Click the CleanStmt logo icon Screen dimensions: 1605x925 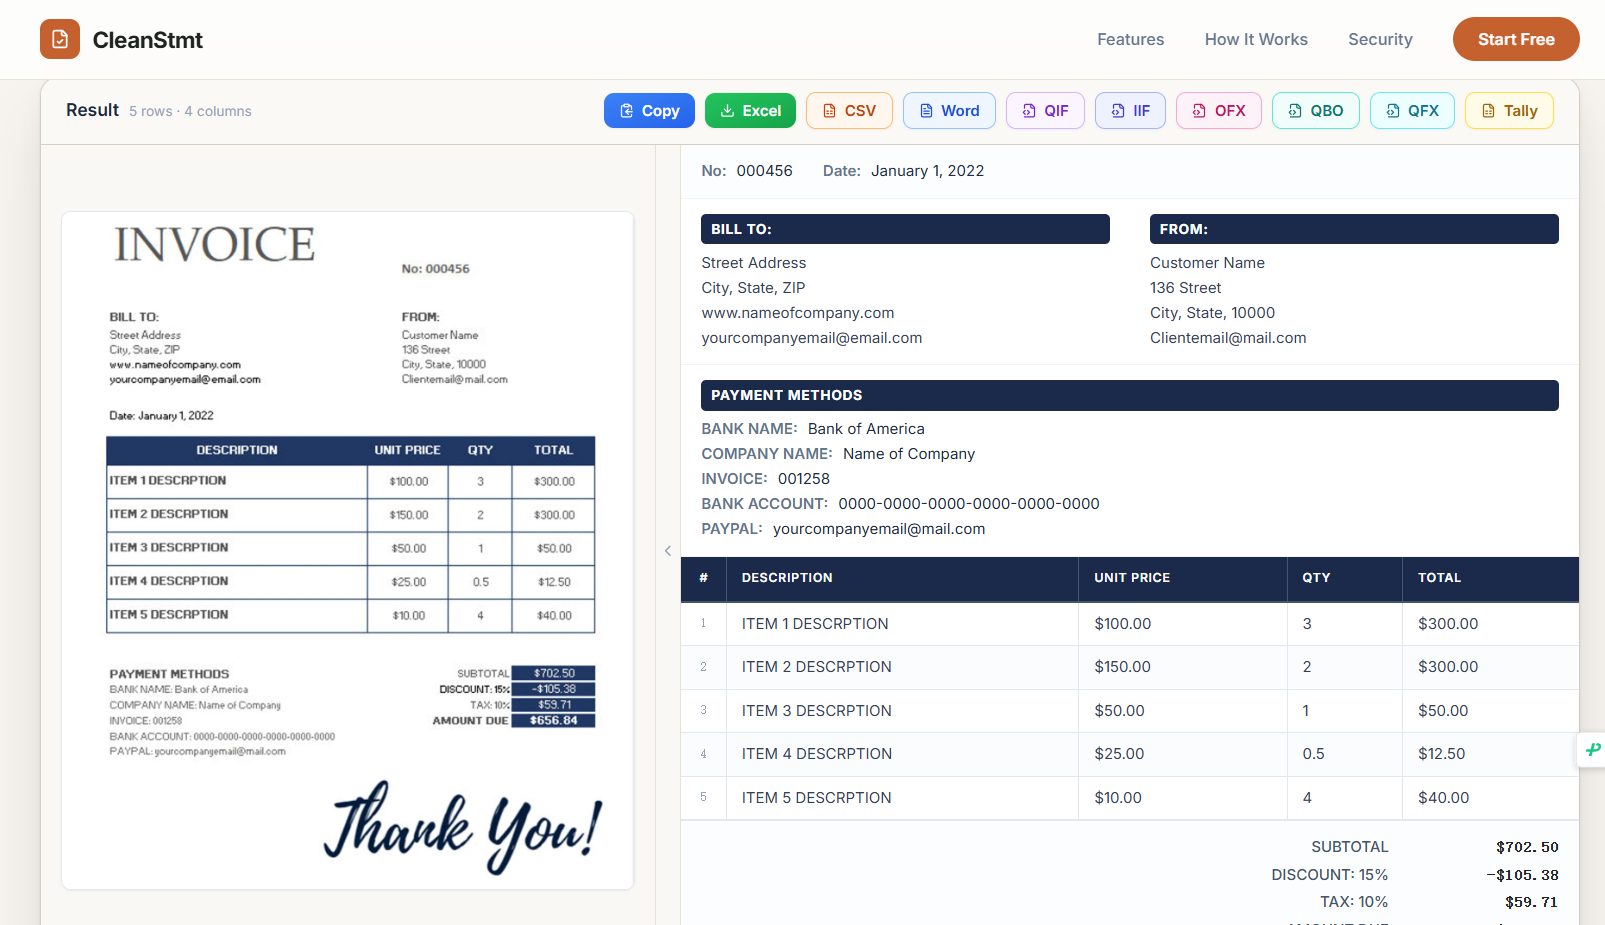[60, 39]
